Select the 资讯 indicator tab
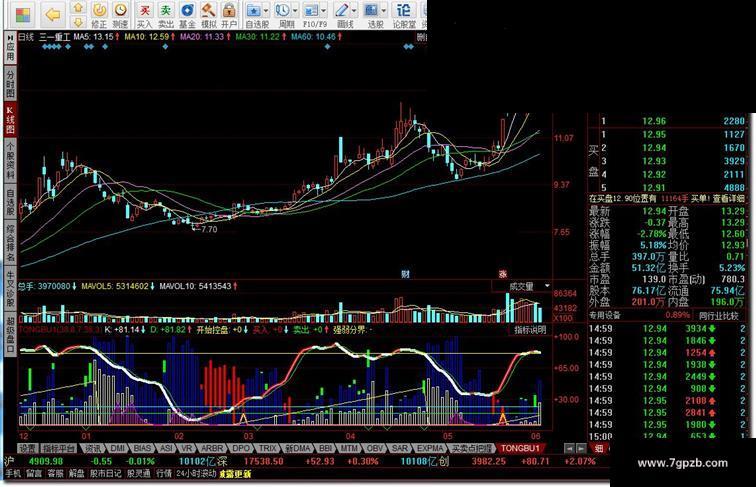Viewport: 756px width, 487px height. (93, 448)
